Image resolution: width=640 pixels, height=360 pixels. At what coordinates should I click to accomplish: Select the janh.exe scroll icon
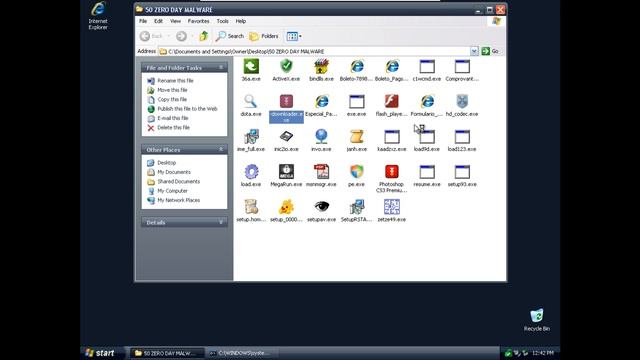coord(357,137)
